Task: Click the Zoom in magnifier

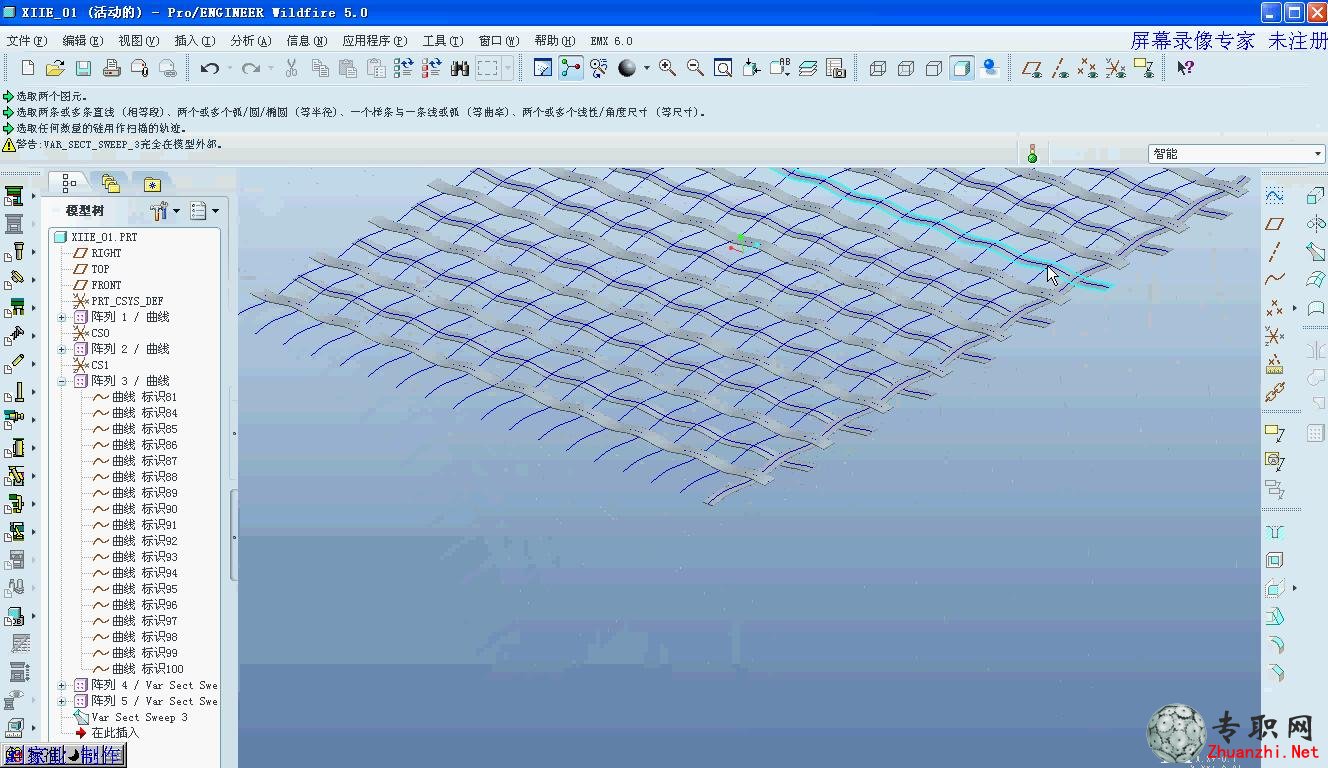Action: 667,68
